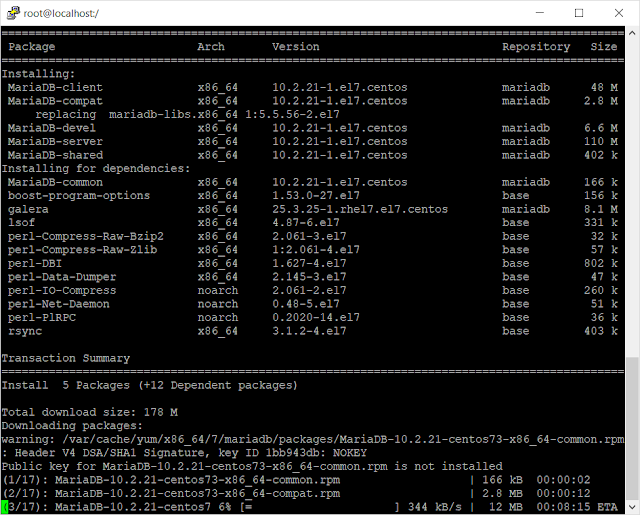The image size is (640, 515).
Task: Click the 'Downloading packages:' line
Action: 72,426
